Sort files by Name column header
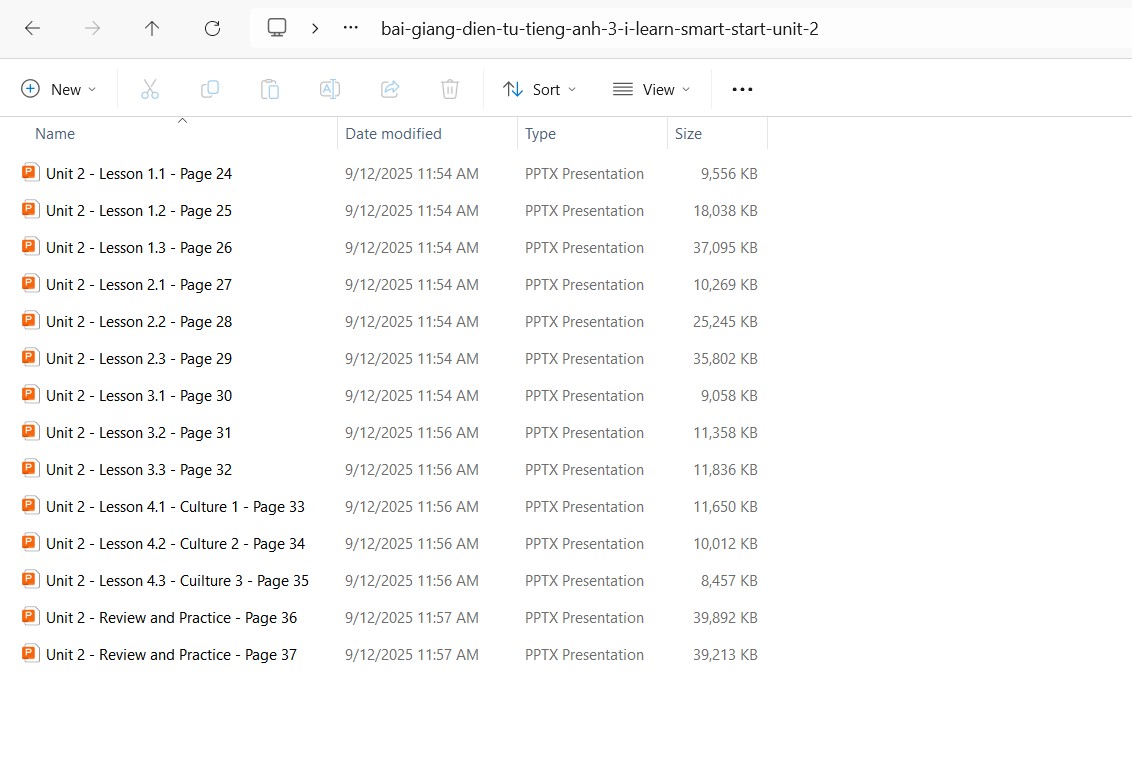This screenshot has width=1132, height=757. click(x=55, y=134)
